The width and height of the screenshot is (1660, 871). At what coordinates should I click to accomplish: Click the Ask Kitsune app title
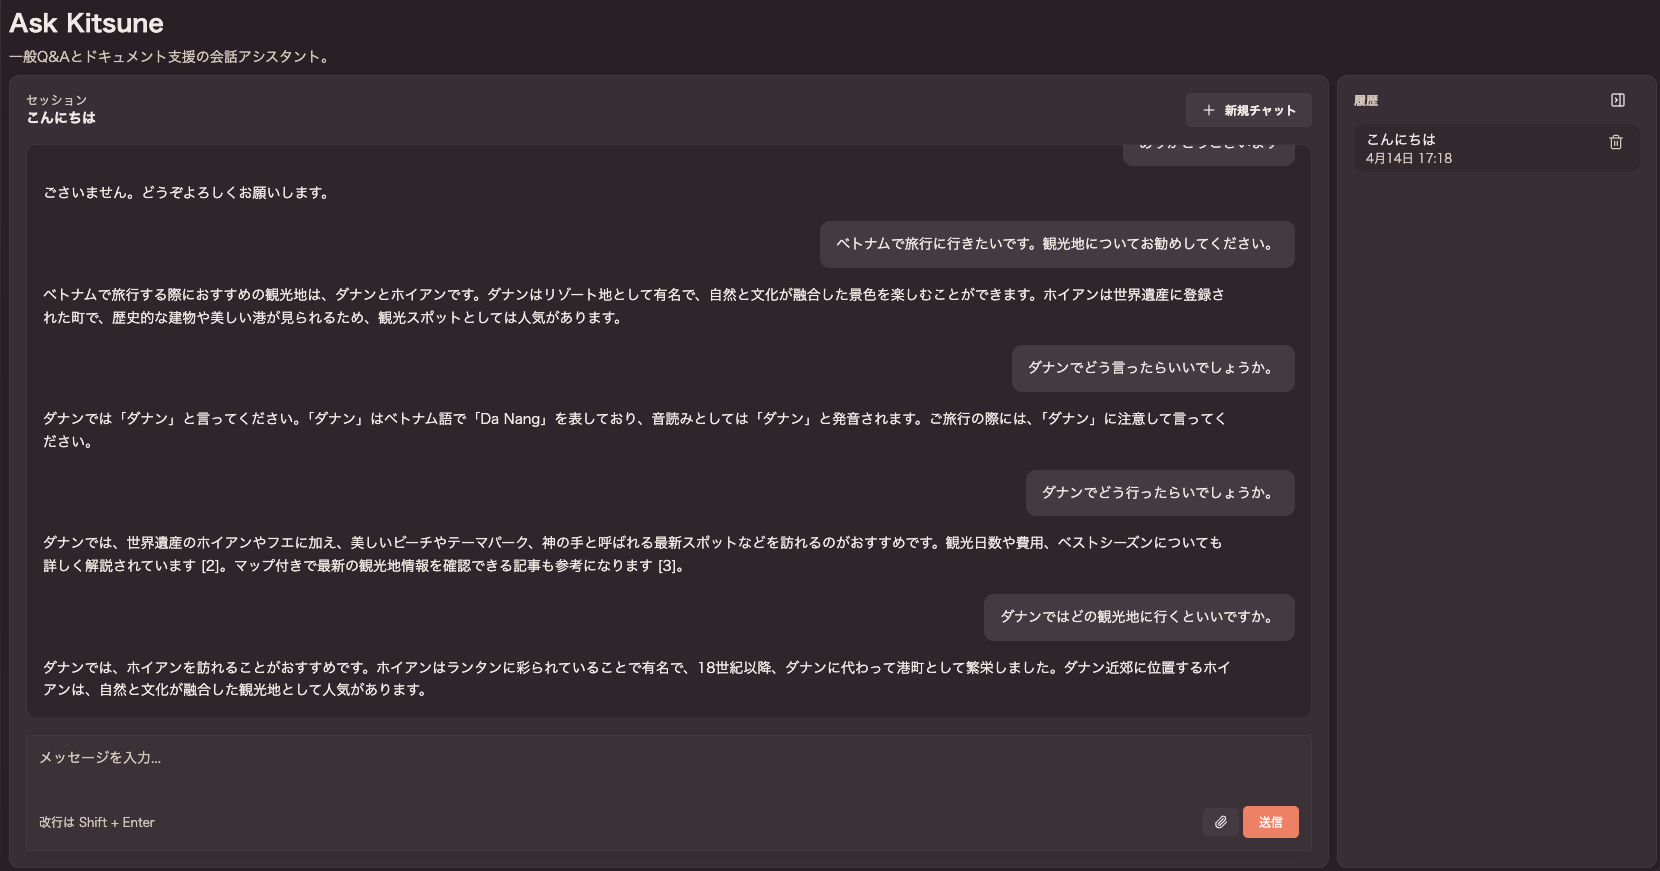pos(86,23)
